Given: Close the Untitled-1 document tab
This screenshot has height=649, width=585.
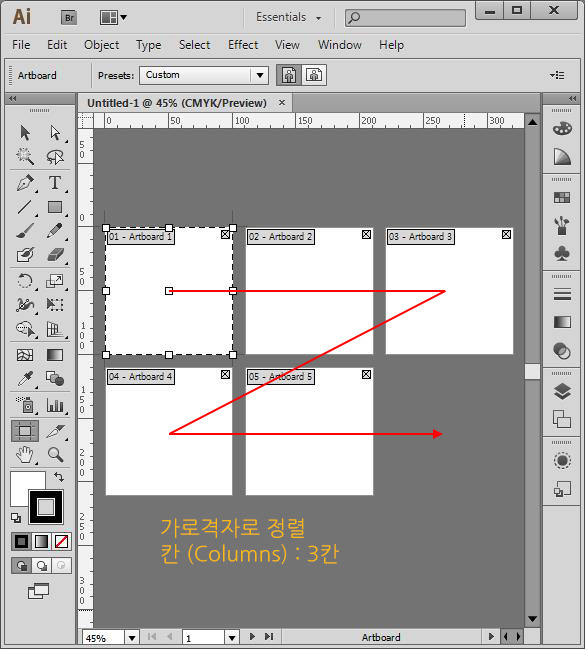Looking at the screenshot, I should (x=282, y=102).
